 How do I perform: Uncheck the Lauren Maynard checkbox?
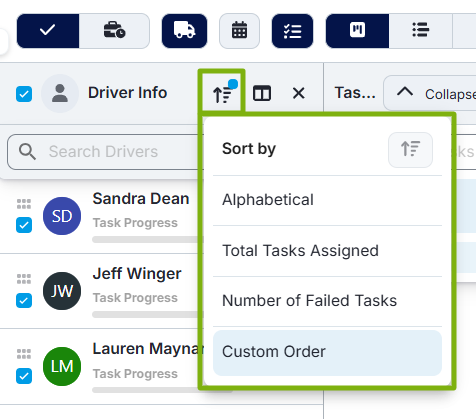(x=24, y=376)
